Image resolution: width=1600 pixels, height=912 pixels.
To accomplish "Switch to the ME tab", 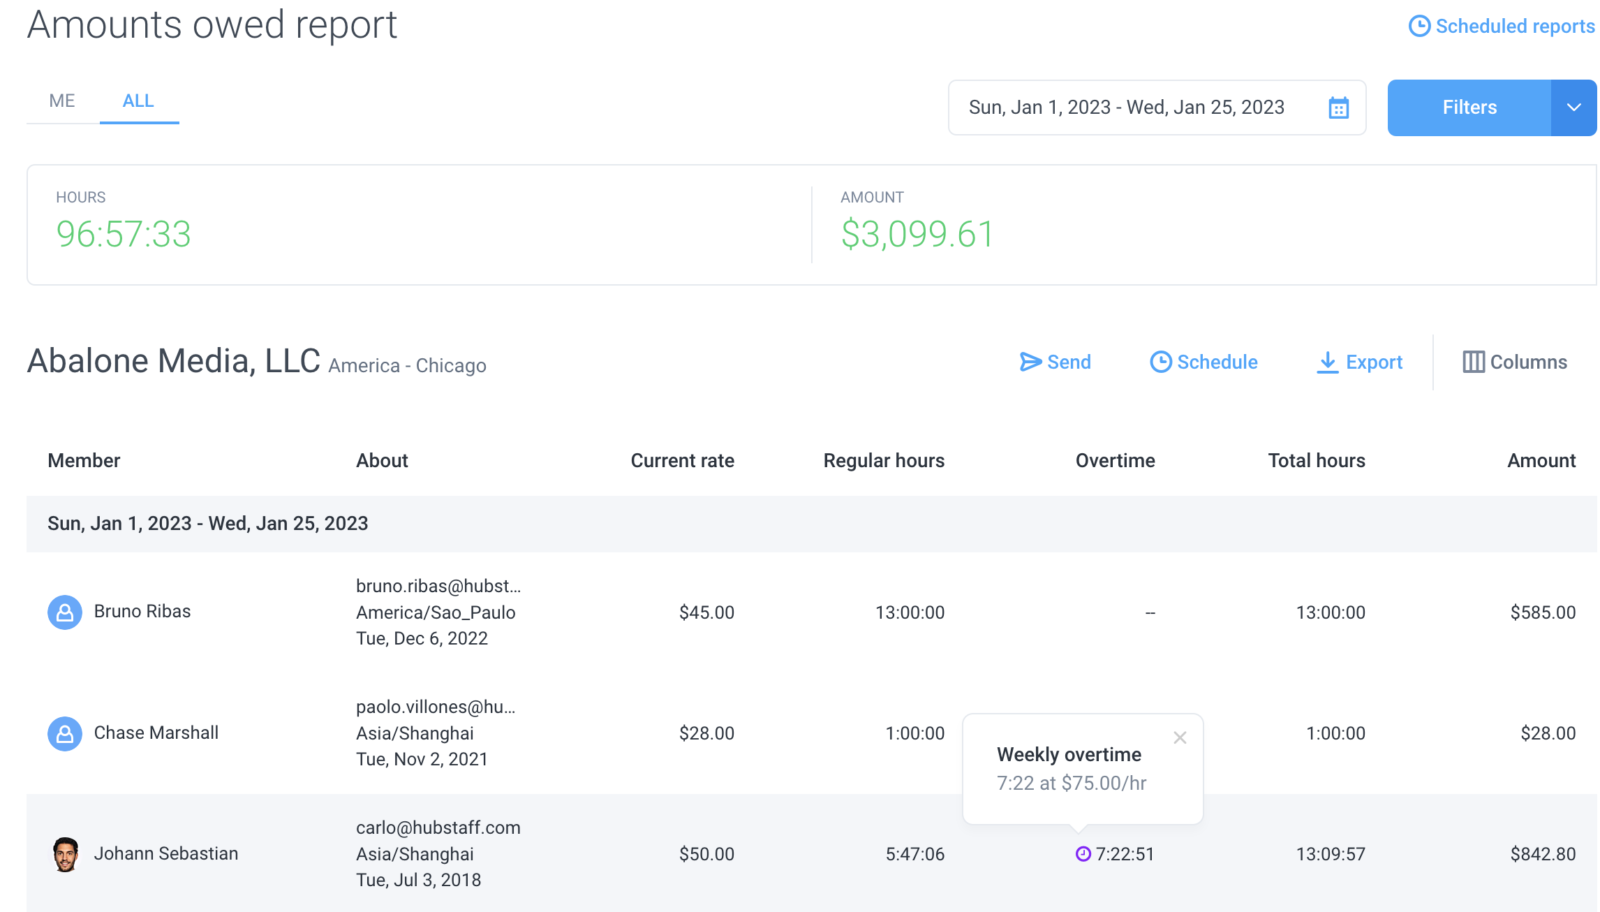I will 62,101.
